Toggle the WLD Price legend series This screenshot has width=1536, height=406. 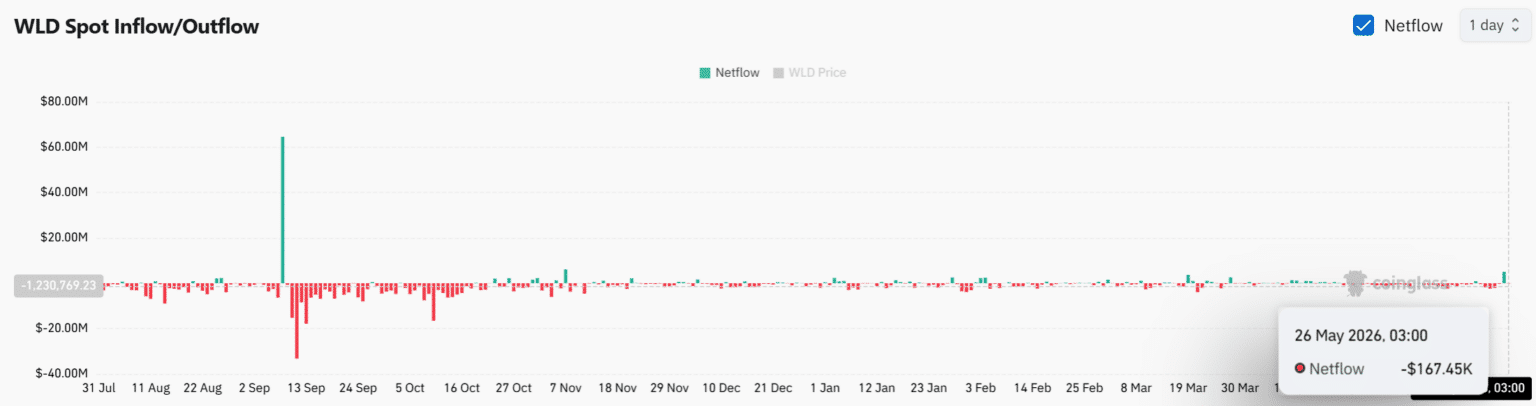[x=809, y=73]
